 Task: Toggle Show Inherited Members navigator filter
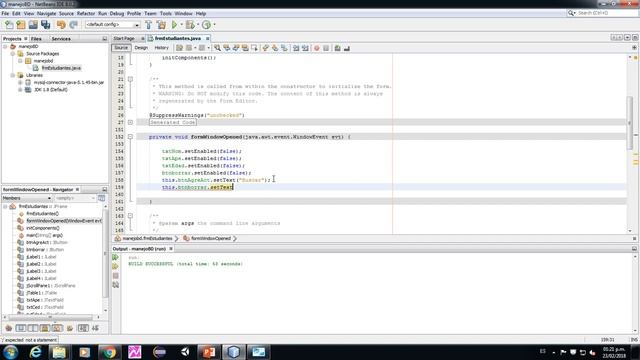click(x=8, y=328)
